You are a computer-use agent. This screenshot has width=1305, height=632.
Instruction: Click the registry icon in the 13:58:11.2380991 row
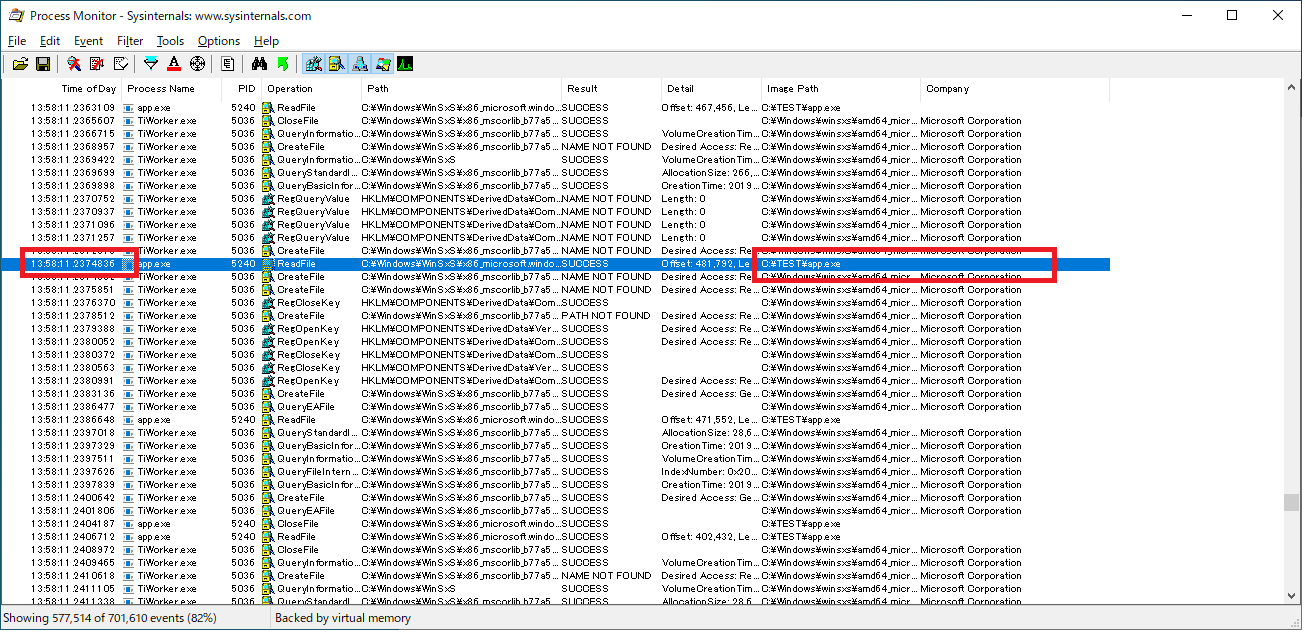pos(268,380)
